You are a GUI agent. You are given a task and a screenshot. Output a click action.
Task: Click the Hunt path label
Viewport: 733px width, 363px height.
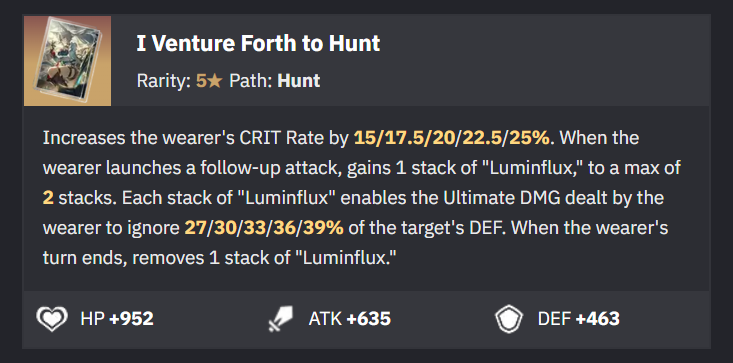[x=299, y=81]
